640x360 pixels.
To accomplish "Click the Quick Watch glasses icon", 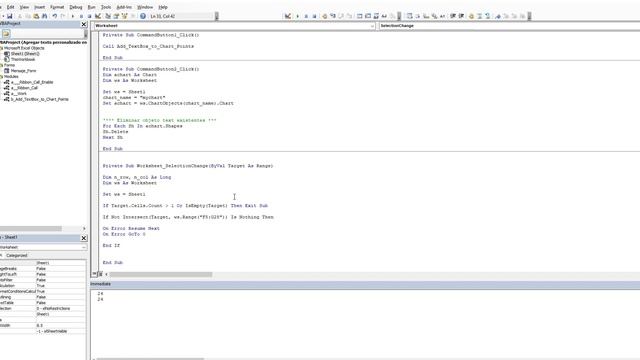I will (x=384, y=16).
